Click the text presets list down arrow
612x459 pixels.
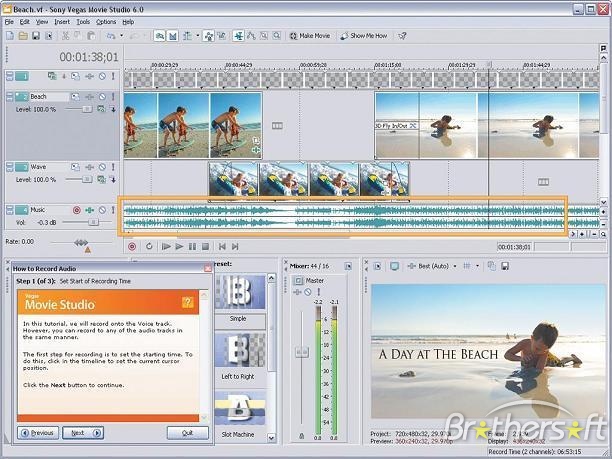pyautogui.click(x=272, y=438)
